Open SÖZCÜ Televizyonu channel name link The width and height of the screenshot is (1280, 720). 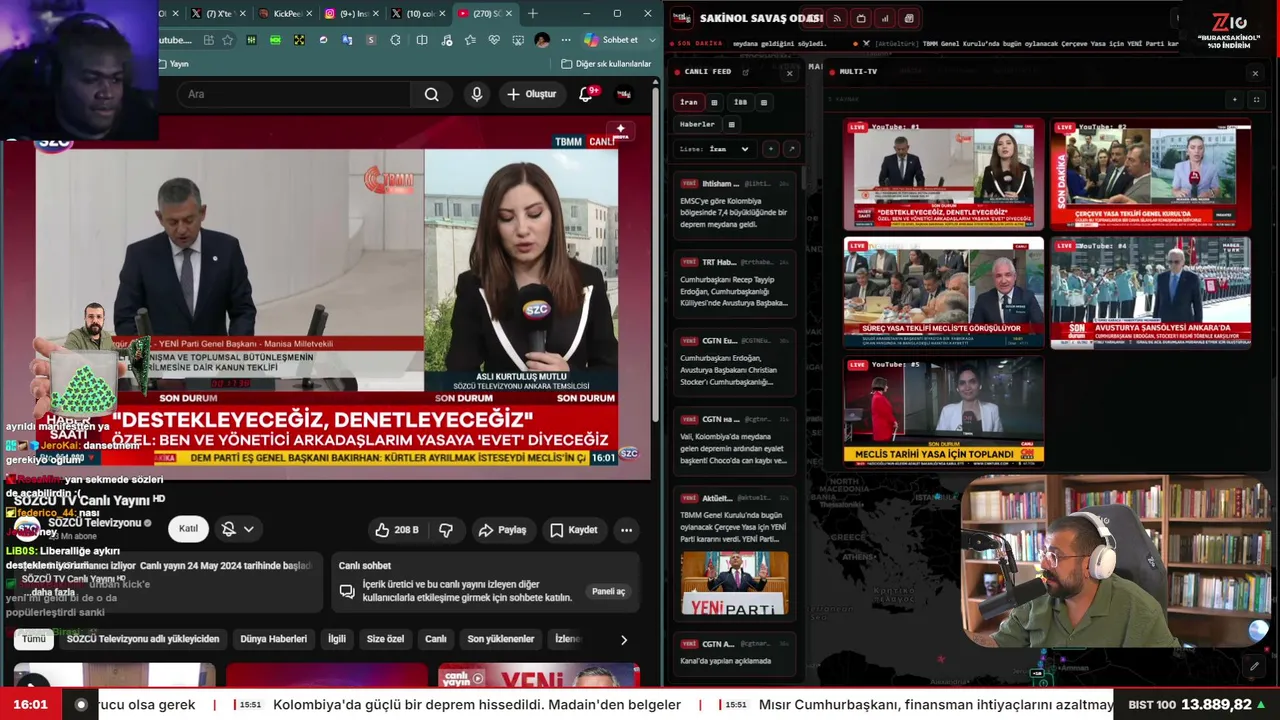pos(95,523)
